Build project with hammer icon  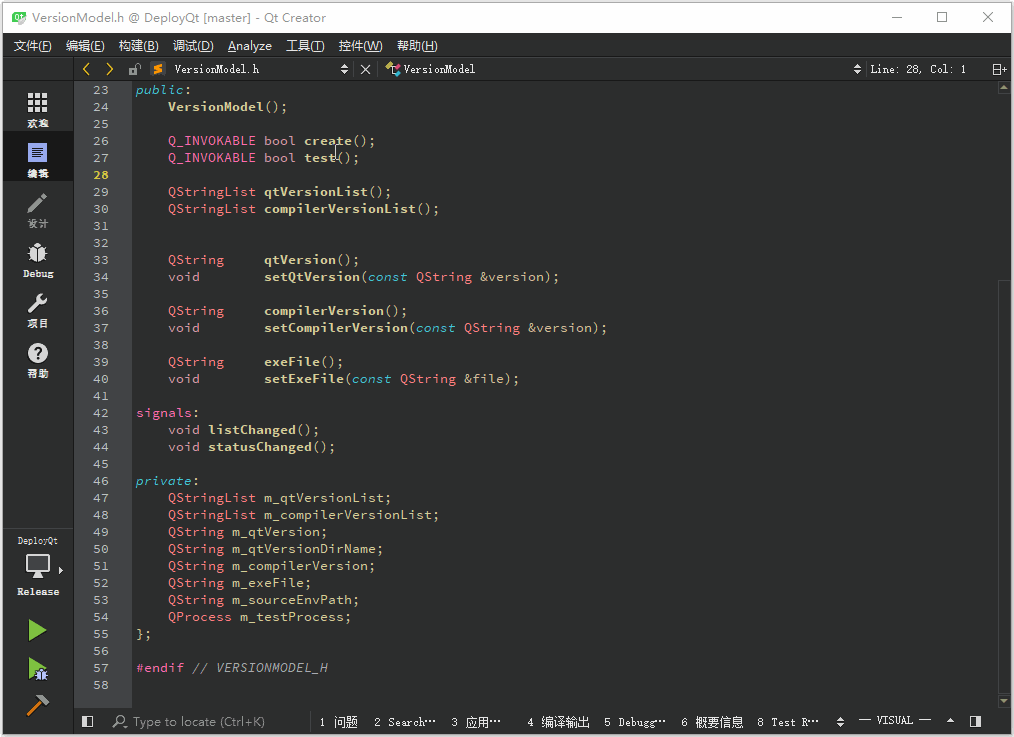[38, 705]
